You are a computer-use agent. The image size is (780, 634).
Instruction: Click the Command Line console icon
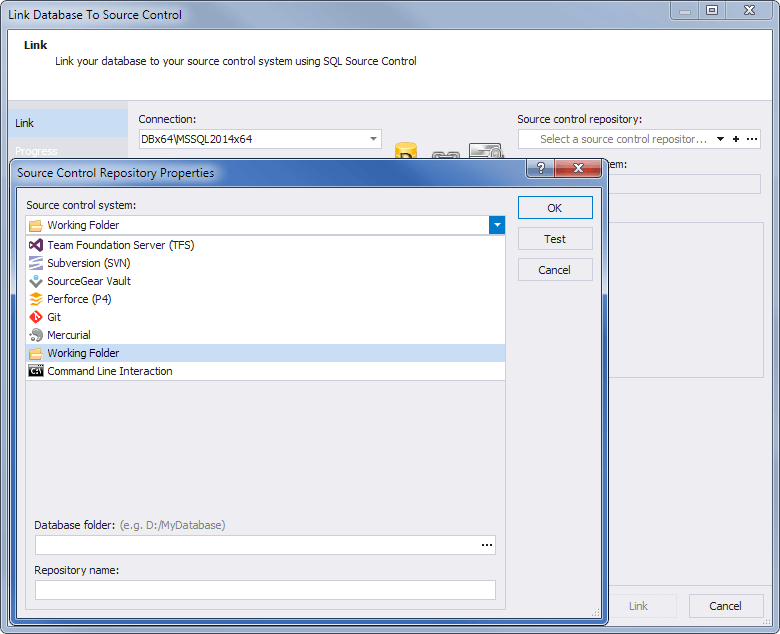pyautogui.click(x=36, y=371)
